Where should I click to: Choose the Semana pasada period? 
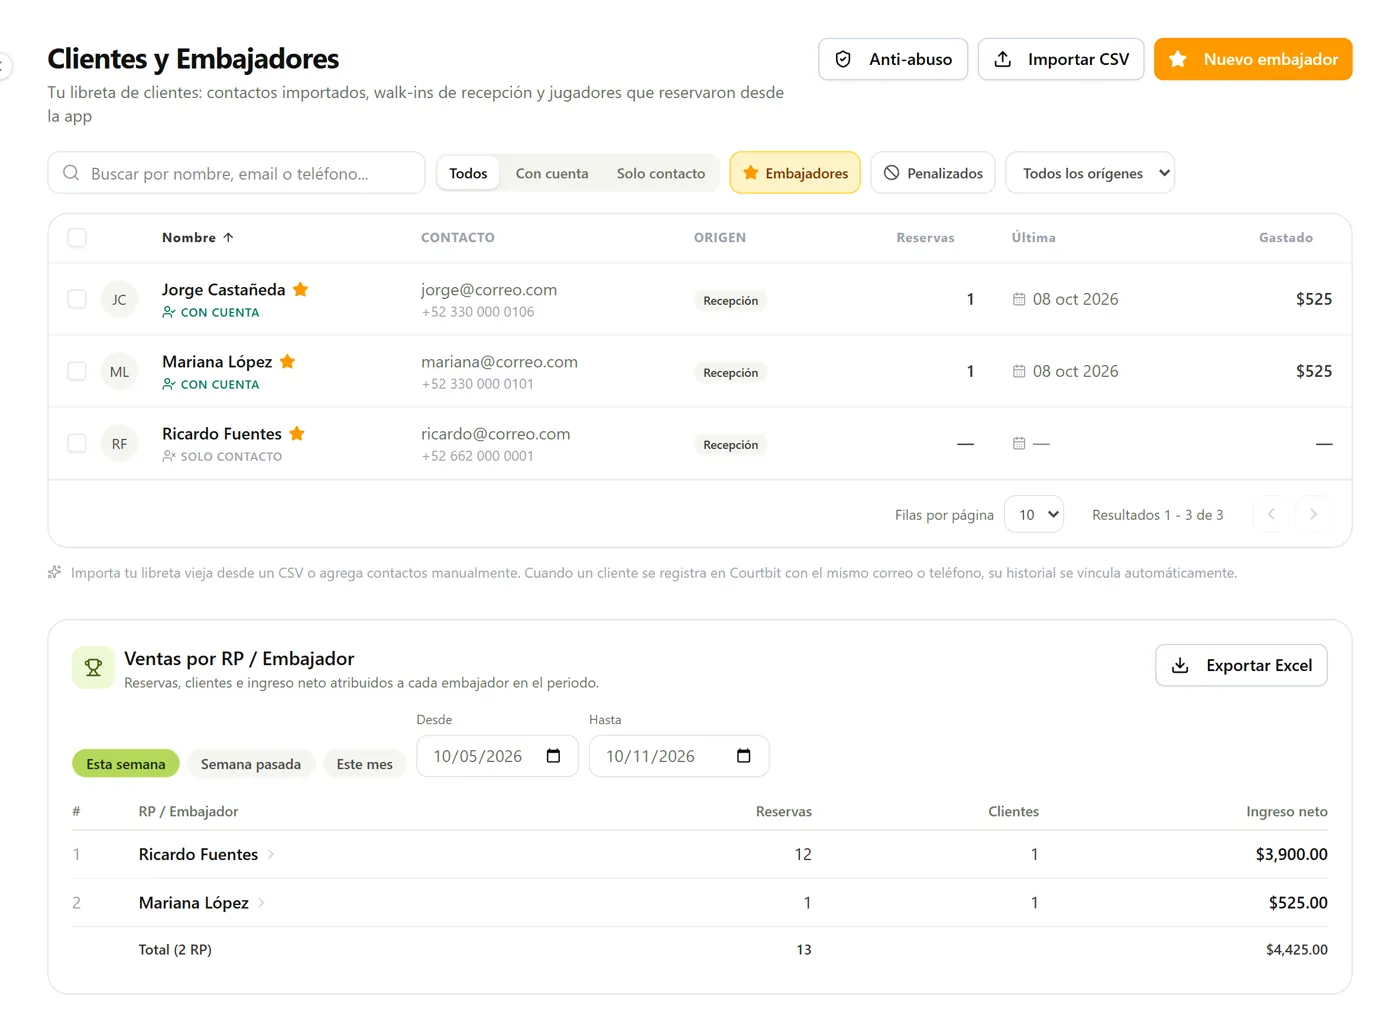[251, 764]
